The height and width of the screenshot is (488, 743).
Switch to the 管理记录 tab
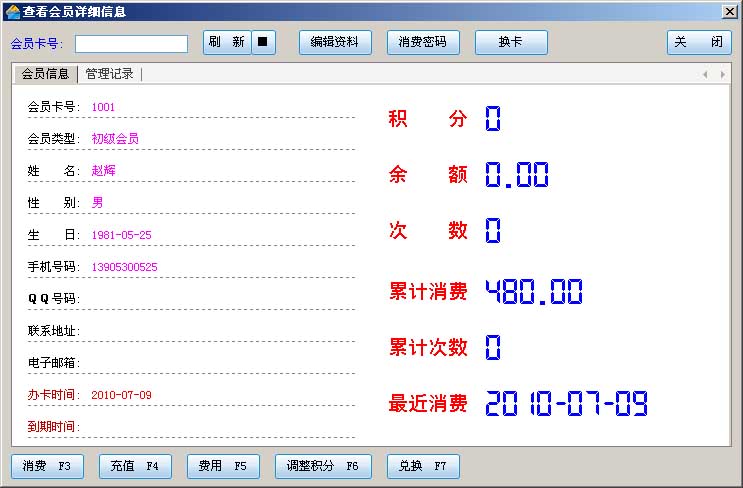point(109,74)
